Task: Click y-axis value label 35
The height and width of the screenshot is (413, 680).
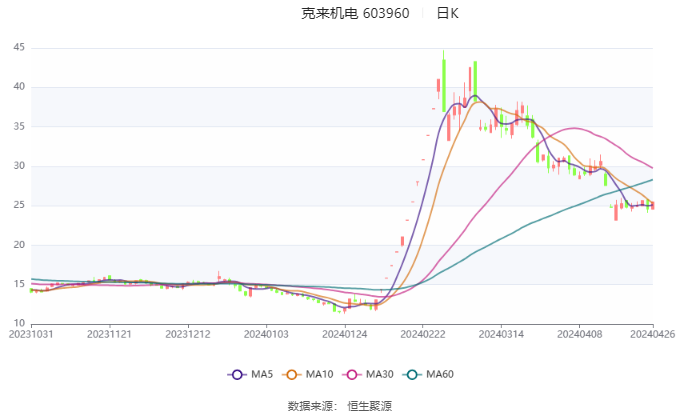Action: [19, 126]
